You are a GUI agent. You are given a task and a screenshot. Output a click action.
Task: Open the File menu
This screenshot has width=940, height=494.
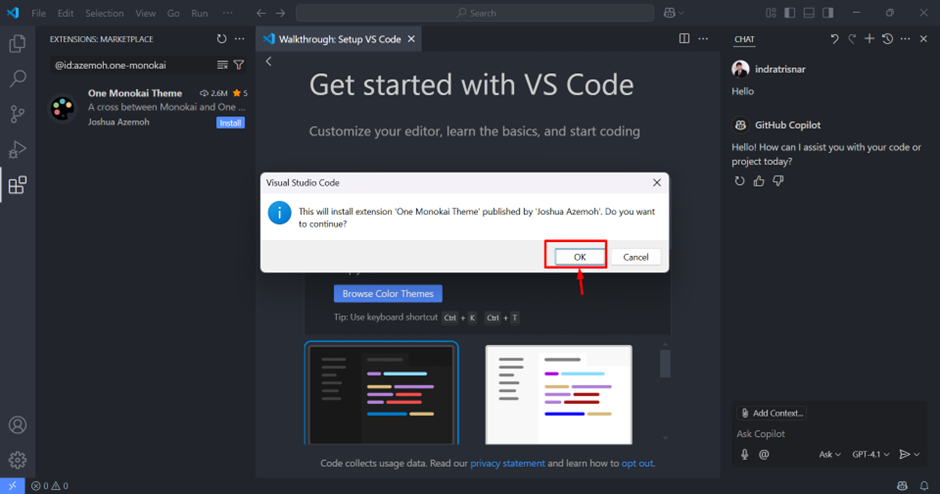point(38,13)
